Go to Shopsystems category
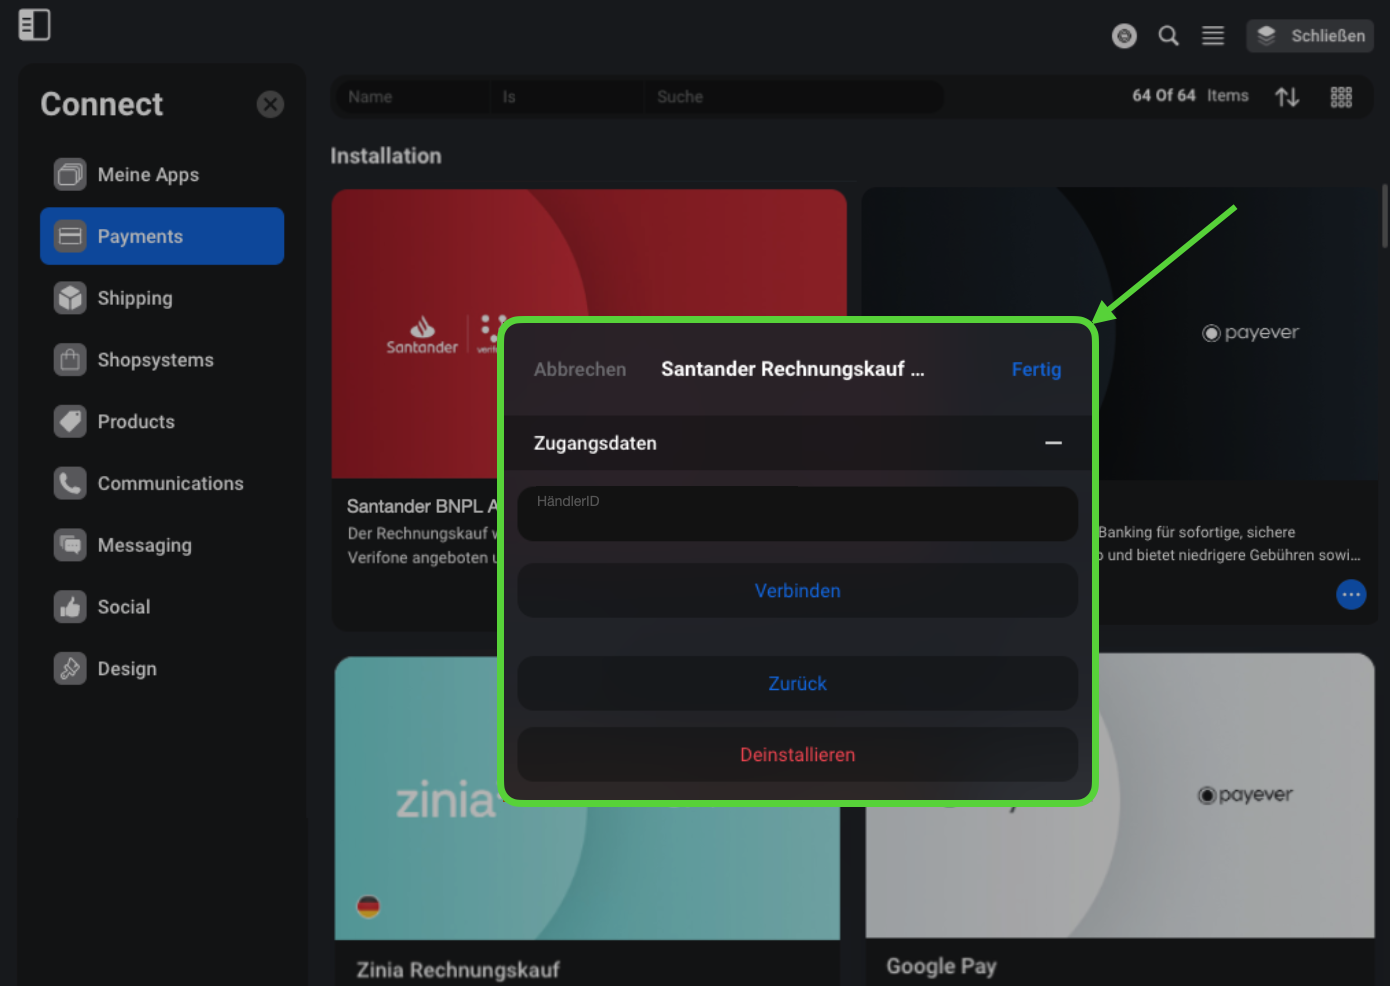 click(162, 360)
